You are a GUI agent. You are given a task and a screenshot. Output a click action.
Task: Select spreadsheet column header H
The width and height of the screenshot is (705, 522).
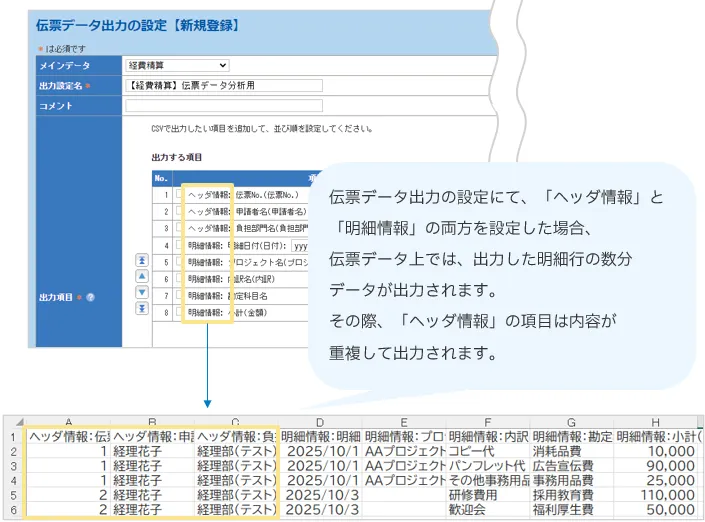(658, 420)
